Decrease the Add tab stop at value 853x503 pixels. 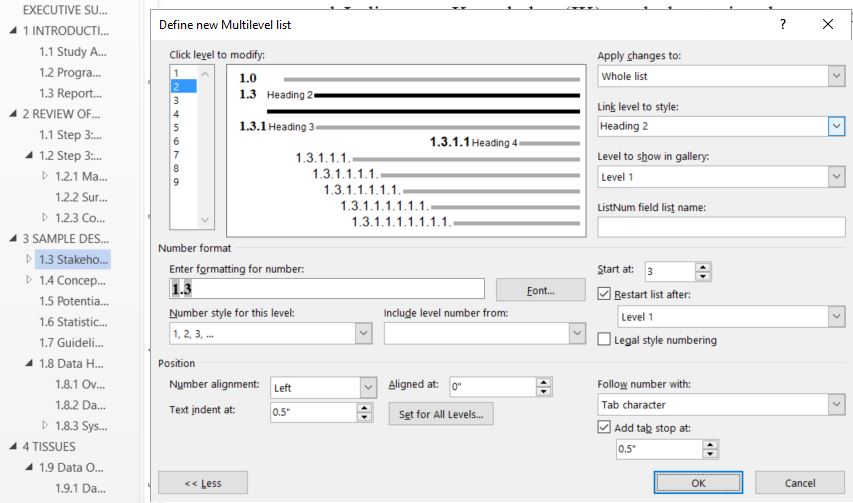710,454
